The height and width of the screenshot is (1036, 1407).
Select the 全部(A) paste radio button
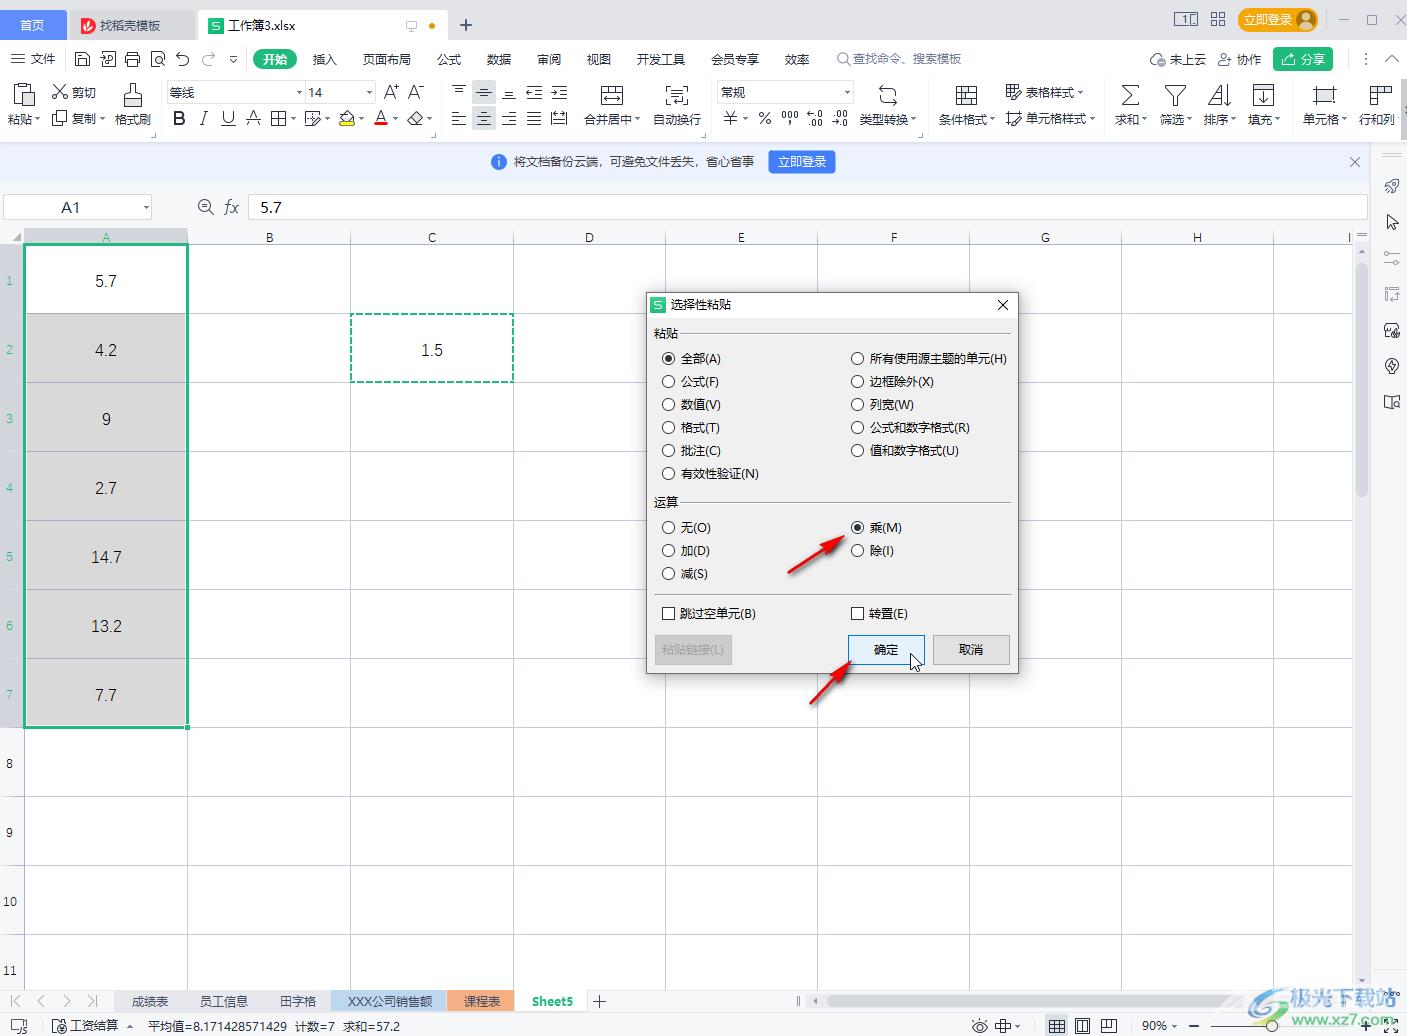pos(669,358)
